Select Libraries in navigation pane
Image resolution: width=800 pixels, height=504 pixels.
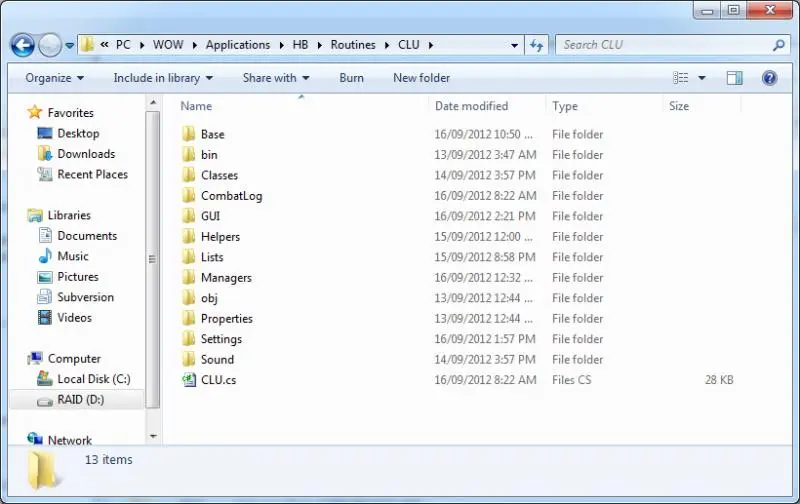coord(69,215)
